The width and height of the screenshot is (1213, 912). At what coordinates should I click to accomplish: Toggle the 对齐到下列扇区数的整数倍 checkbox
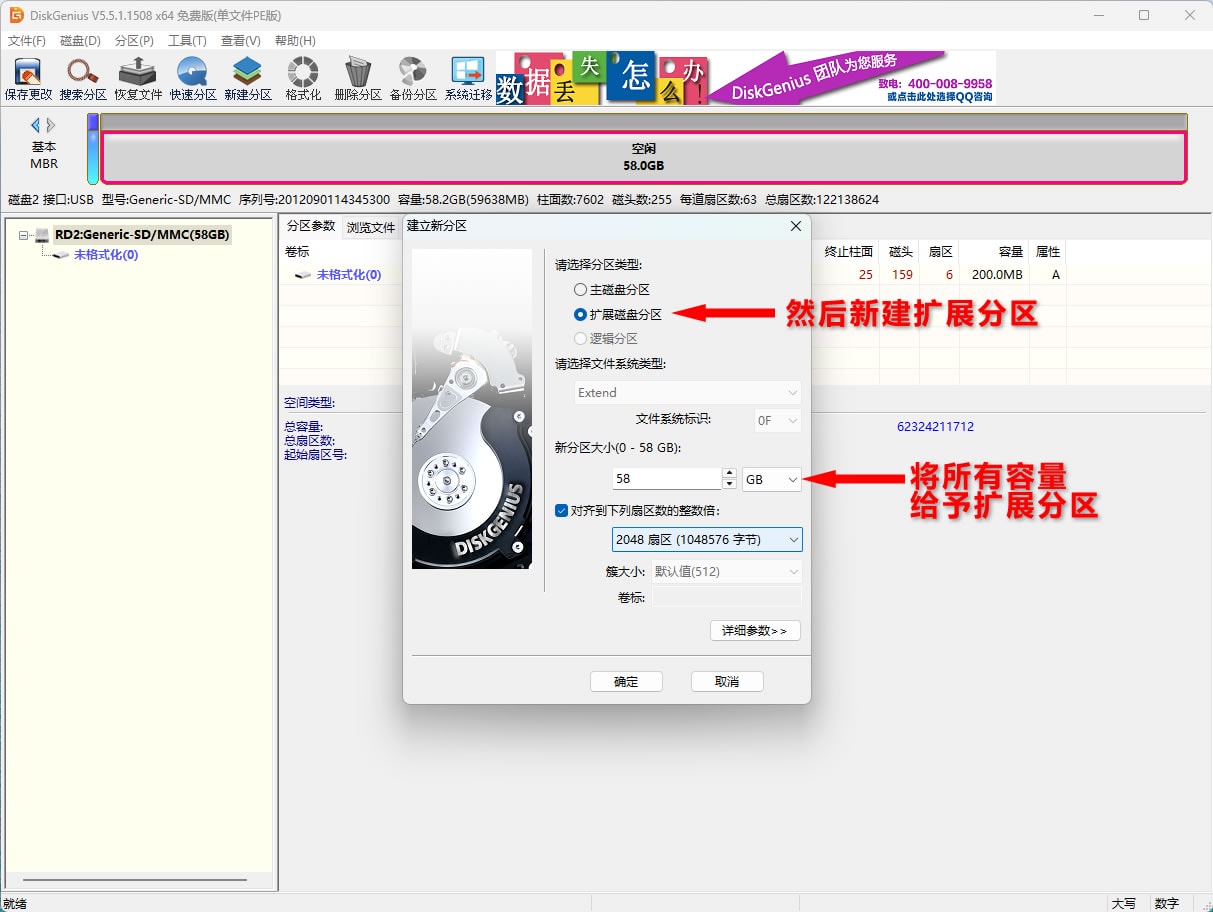tap(562, 510)
